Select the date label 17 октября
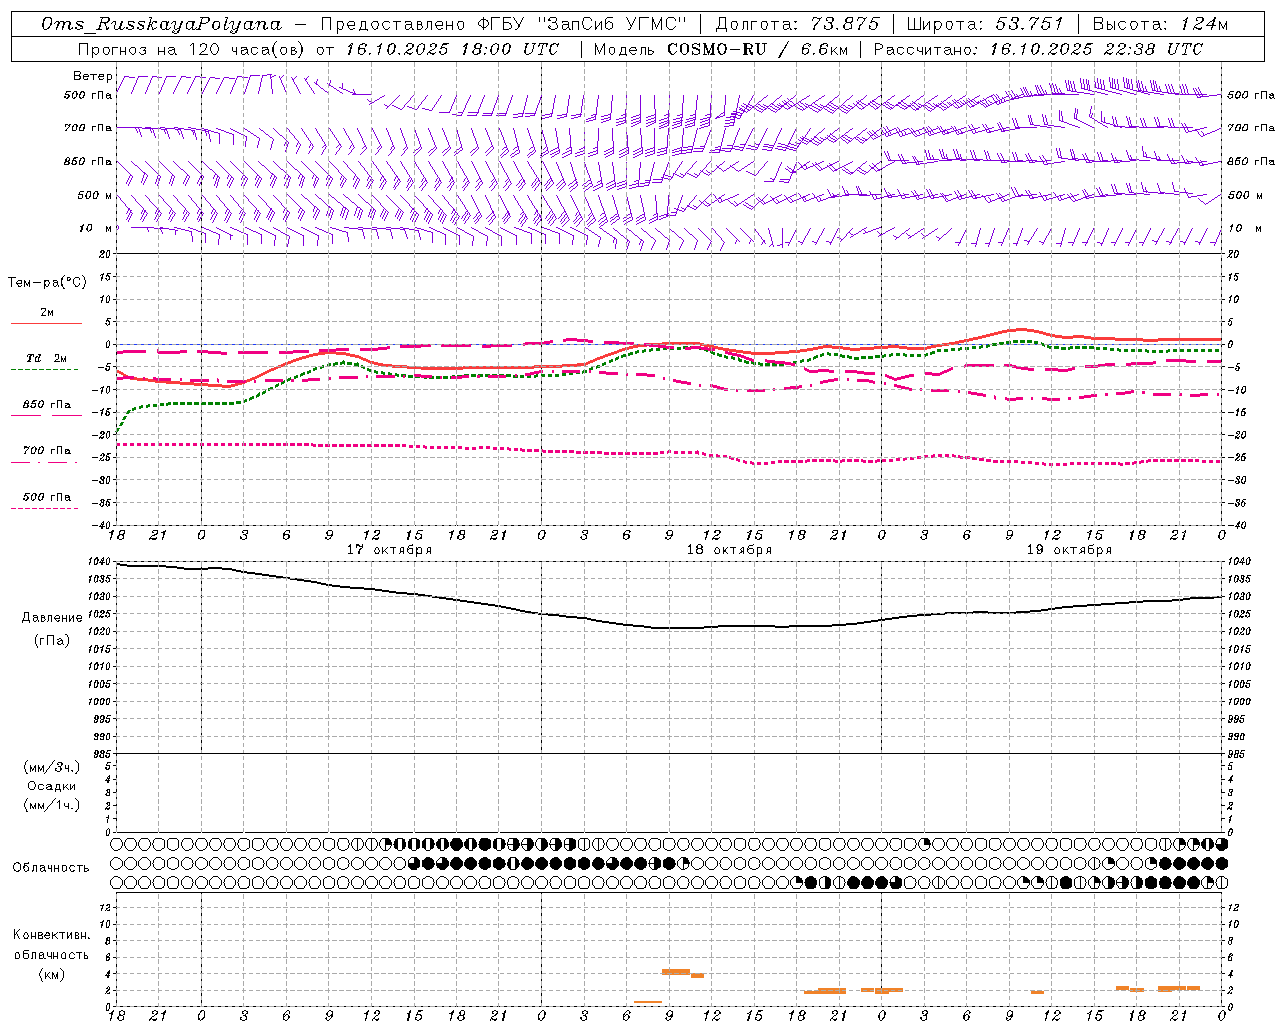Viewport: 1280px width, 1024px height. point(389,550)
